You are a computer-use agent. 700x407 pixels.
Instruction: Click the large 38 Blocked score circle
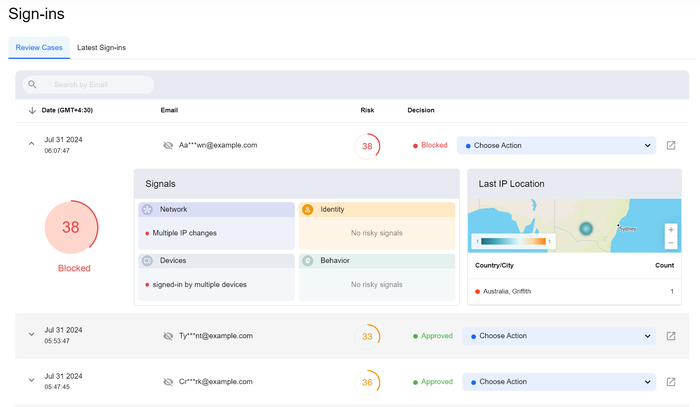(x=71, y=227)
